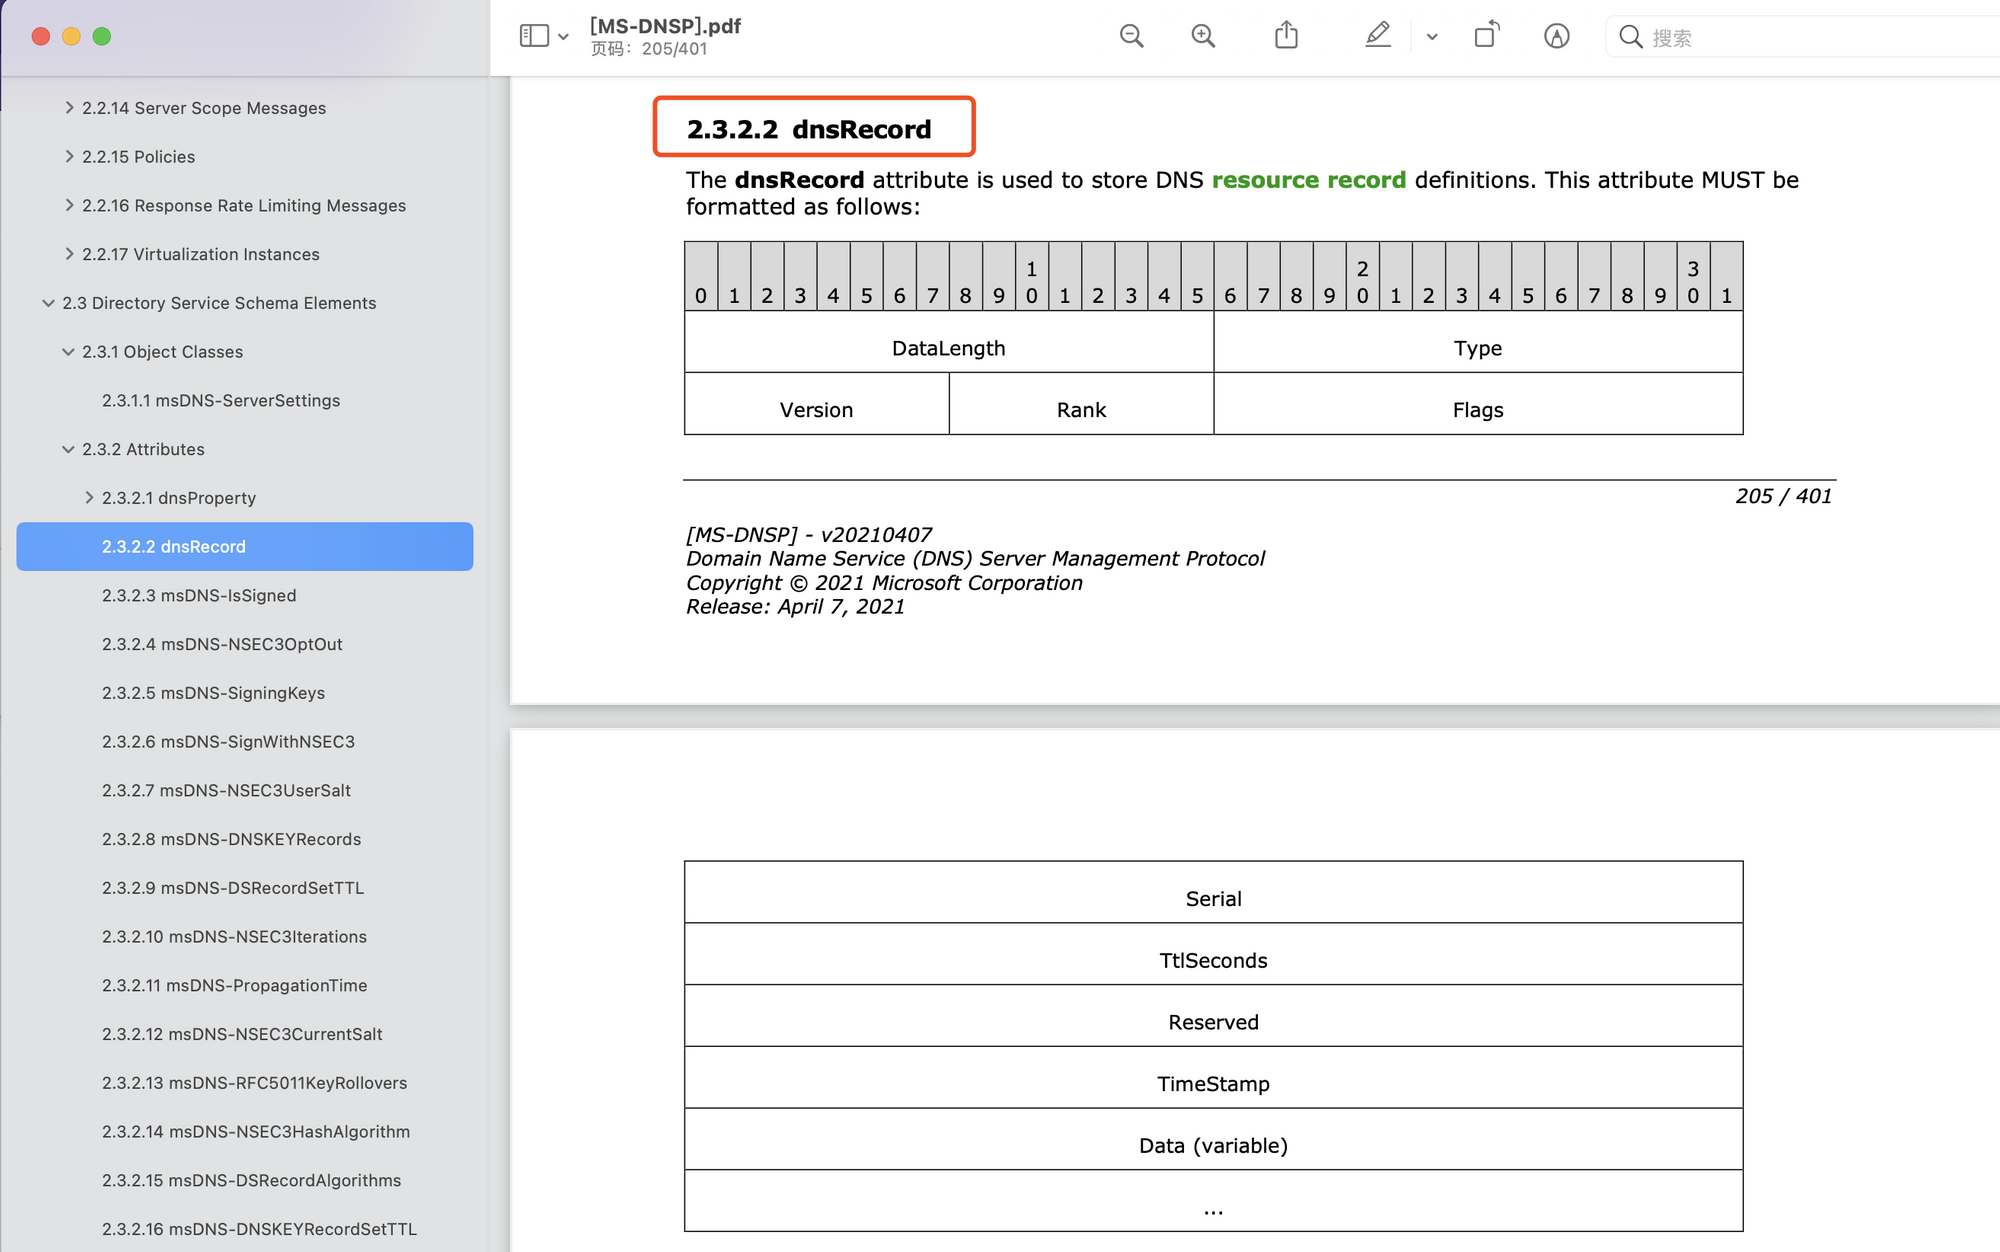Select 2.3.2.10 msDNS-NSEC3Iterations
2000x1252 pixels.
pyautogui.click(x=234, y=937)
